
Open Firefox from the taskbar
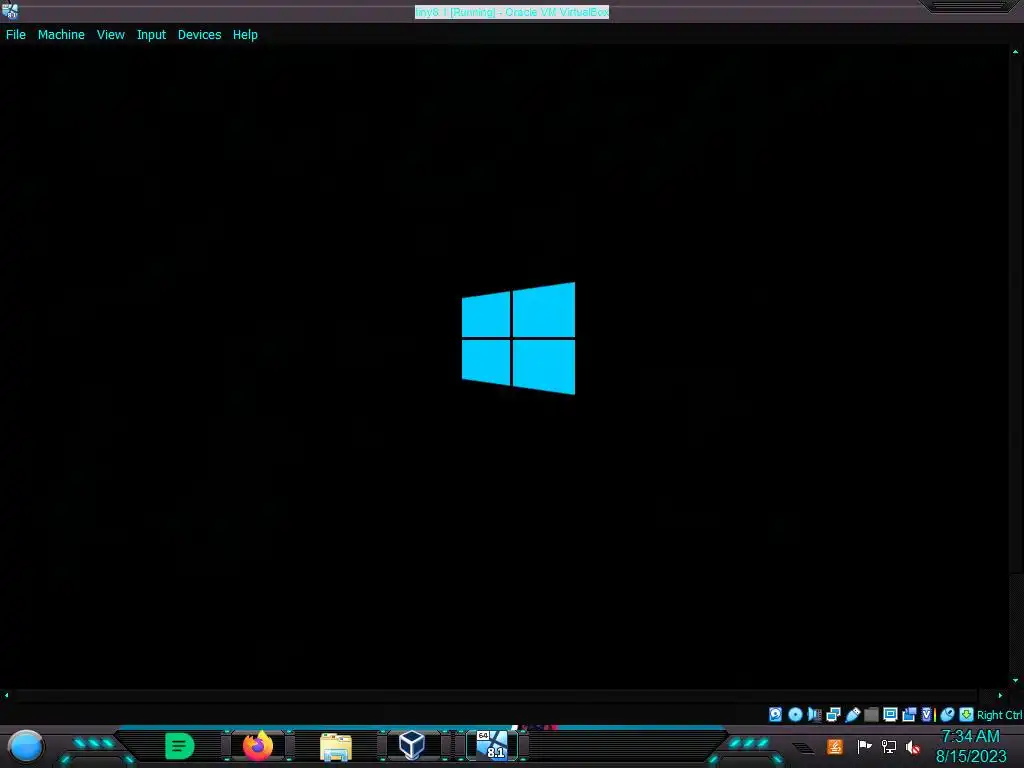click(258, 746)
